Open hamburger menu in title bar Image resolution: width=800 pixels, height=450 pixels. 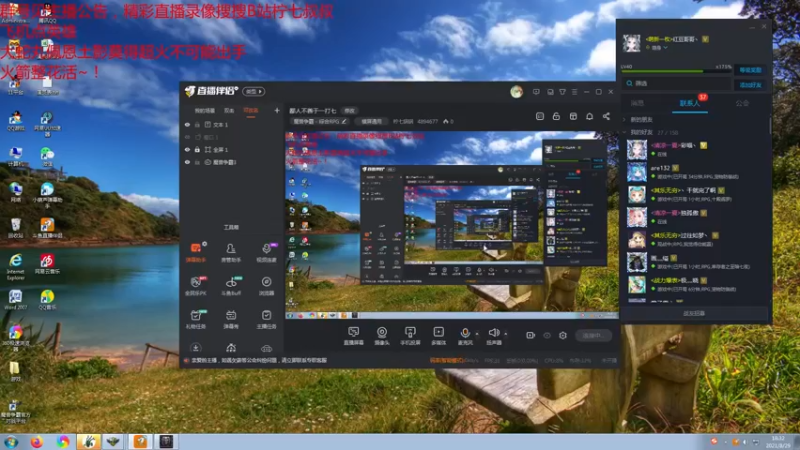coord(574,92)
